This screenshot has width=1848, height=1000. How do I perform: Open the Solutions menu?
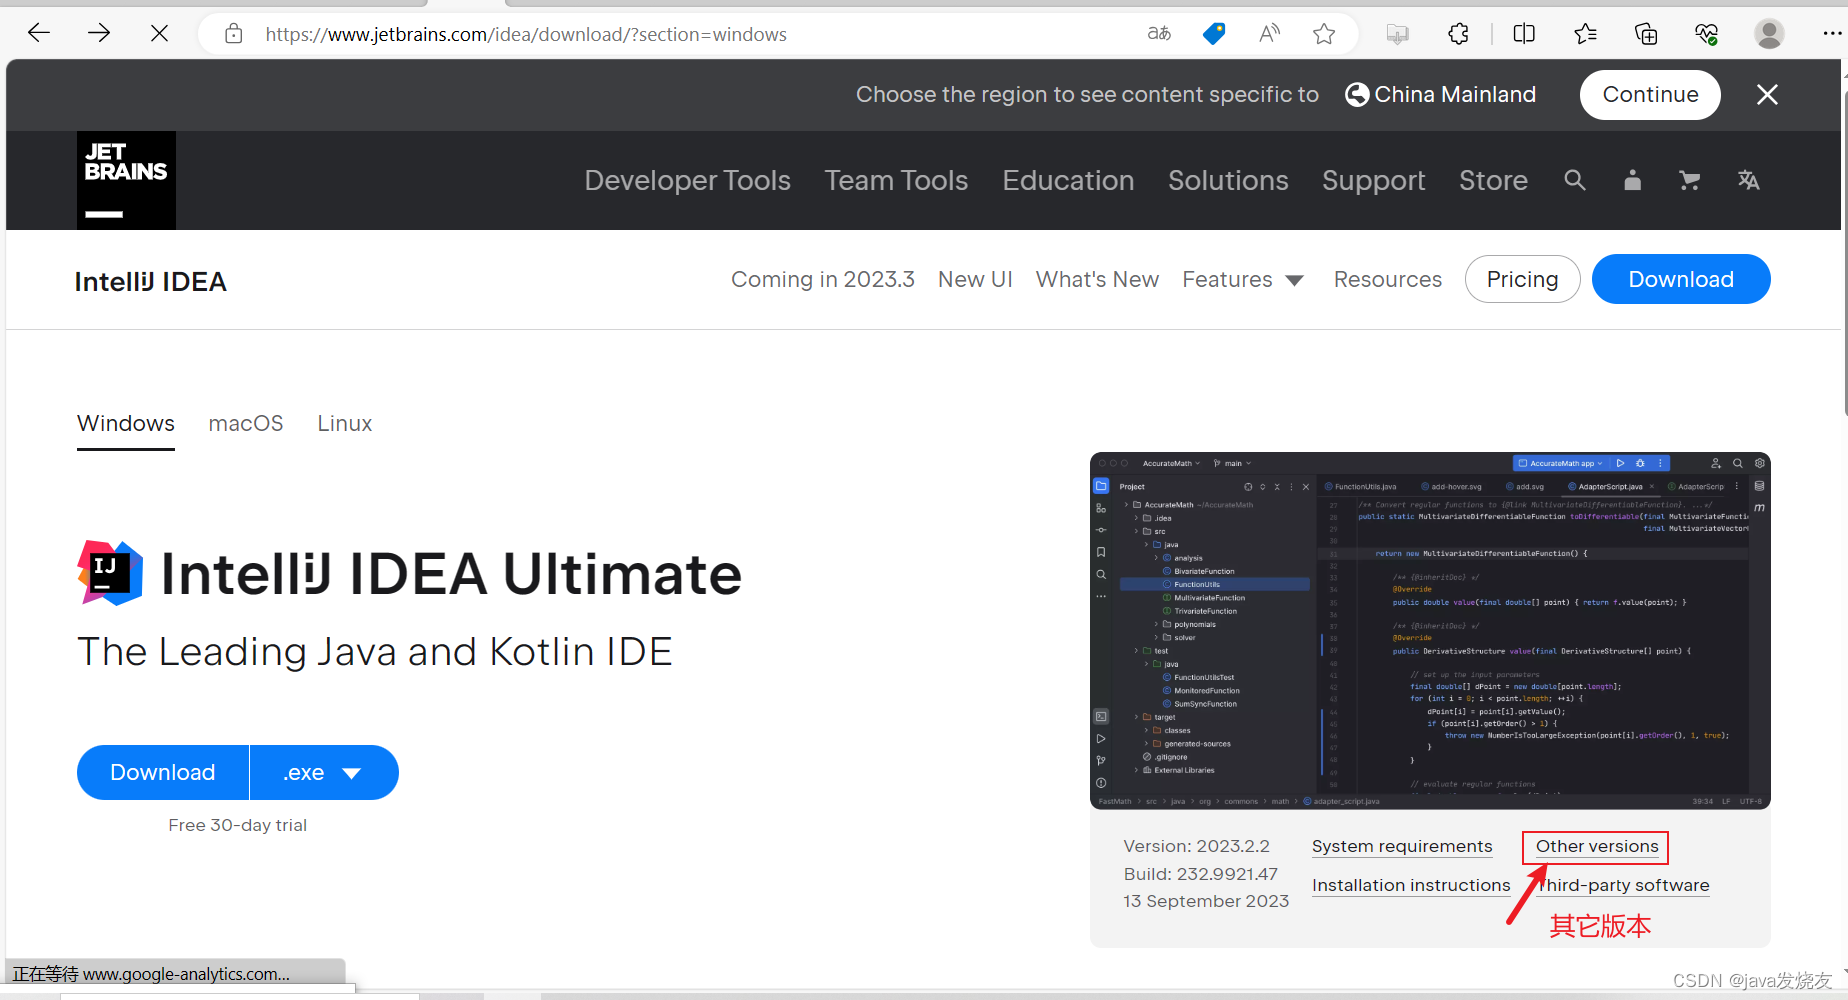tap(1228, 180)
